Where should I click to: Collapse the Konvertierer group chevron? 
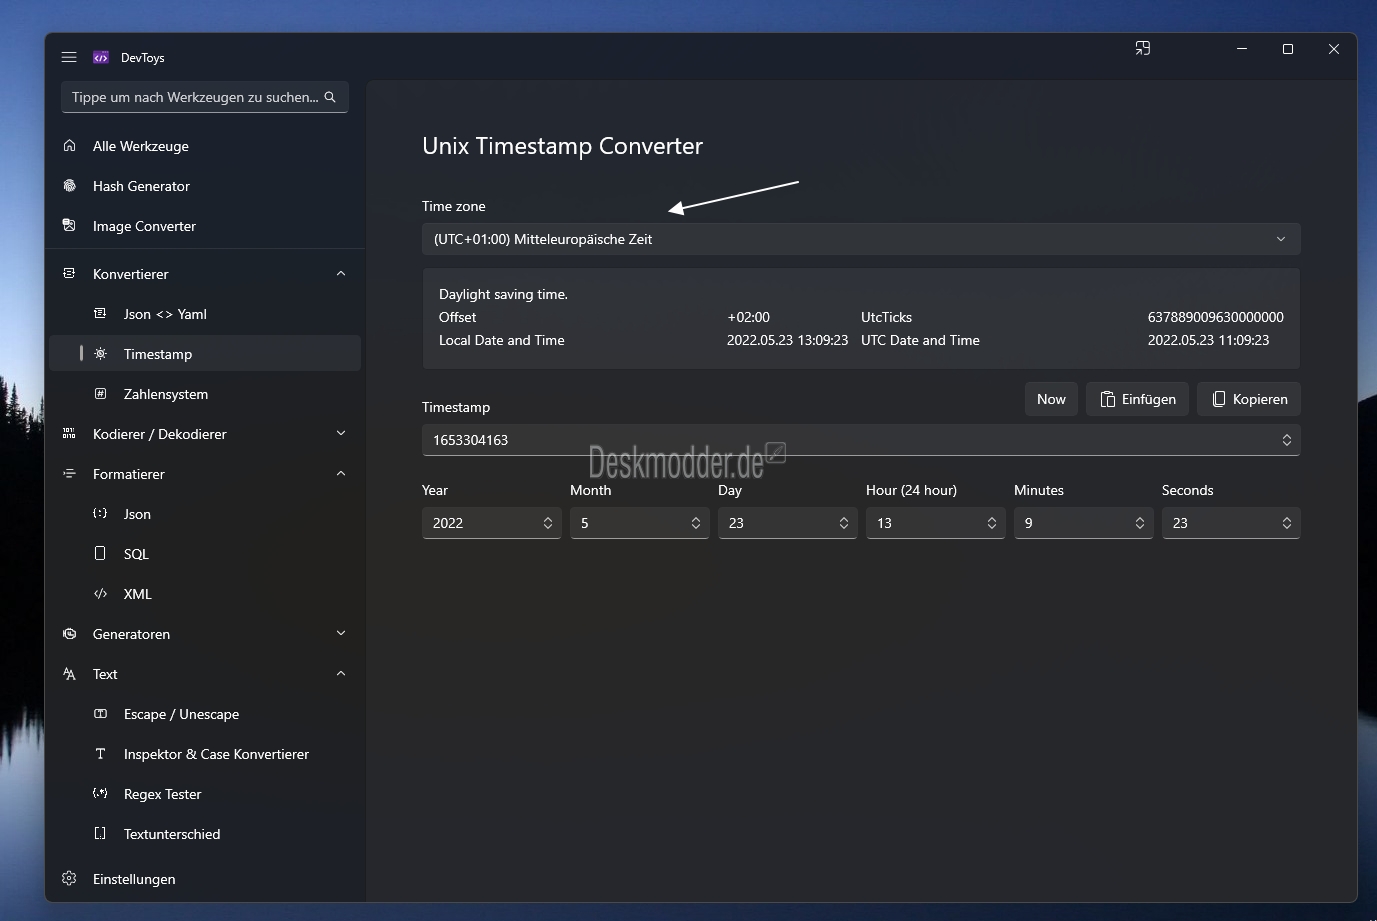pos(341,274)
